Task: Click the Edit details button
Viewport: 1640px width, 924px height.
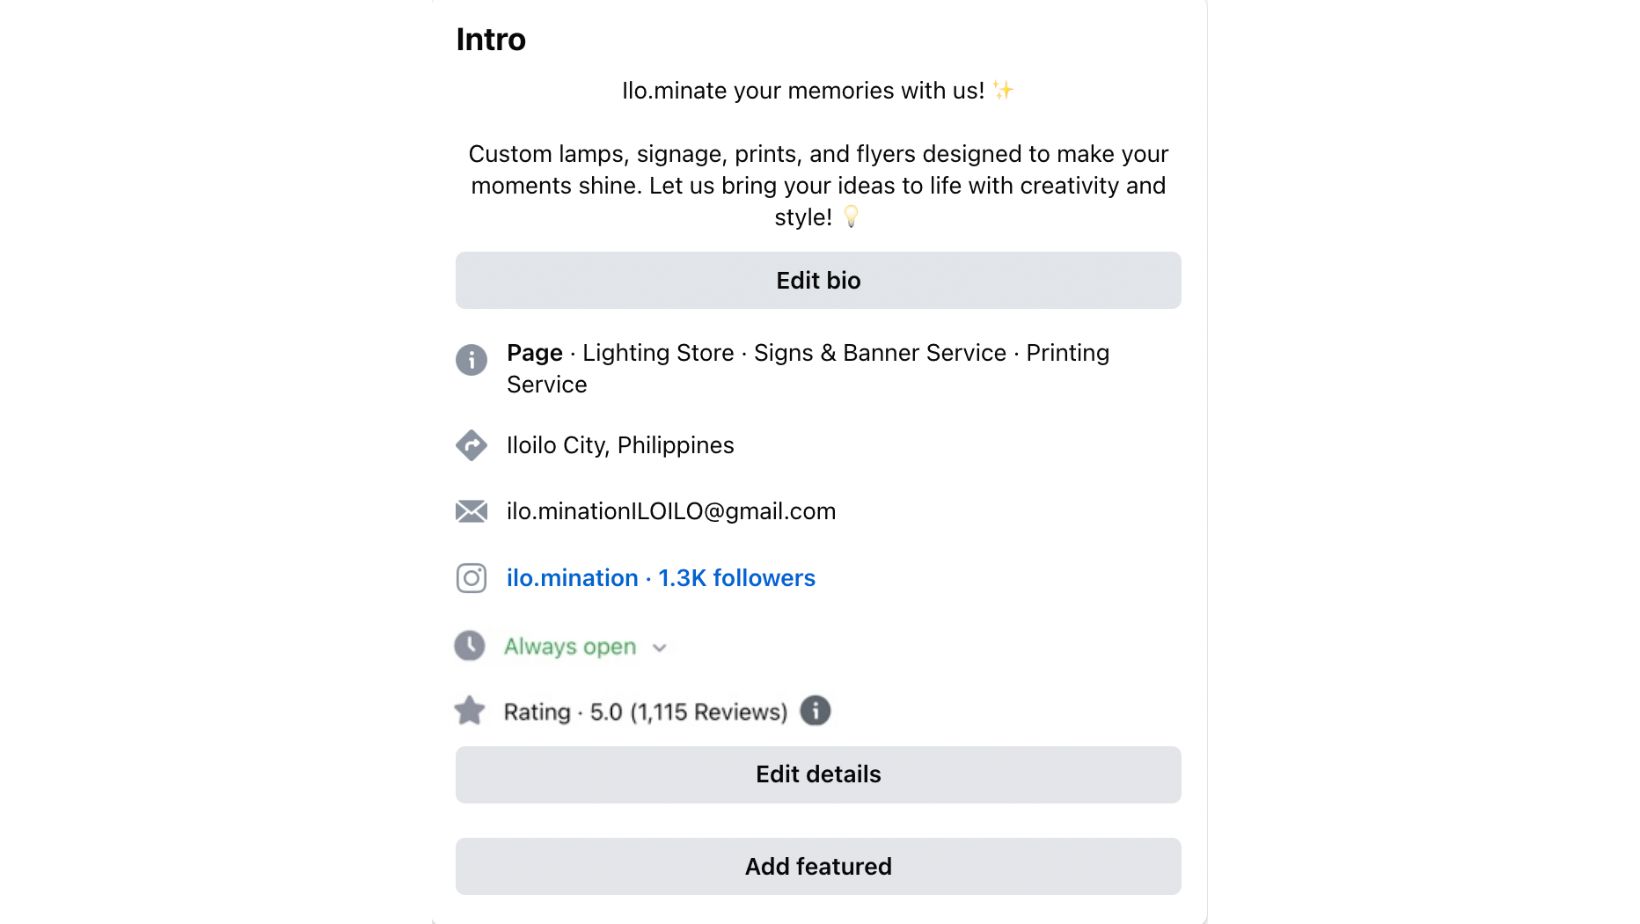Action: (818, 774)
